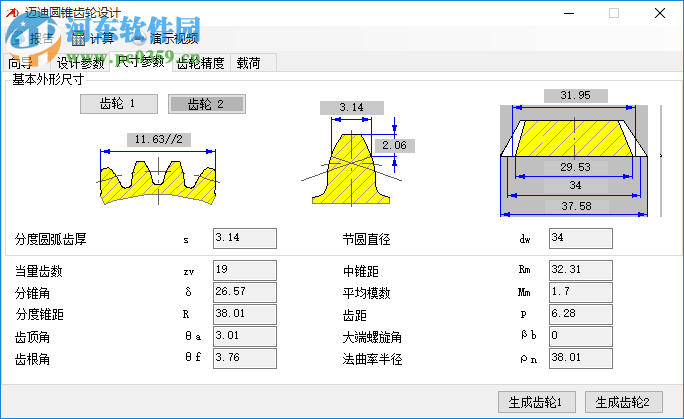Click the single tooth profile diagram
Screen dimensions: 684x419
tap(351, 169)
